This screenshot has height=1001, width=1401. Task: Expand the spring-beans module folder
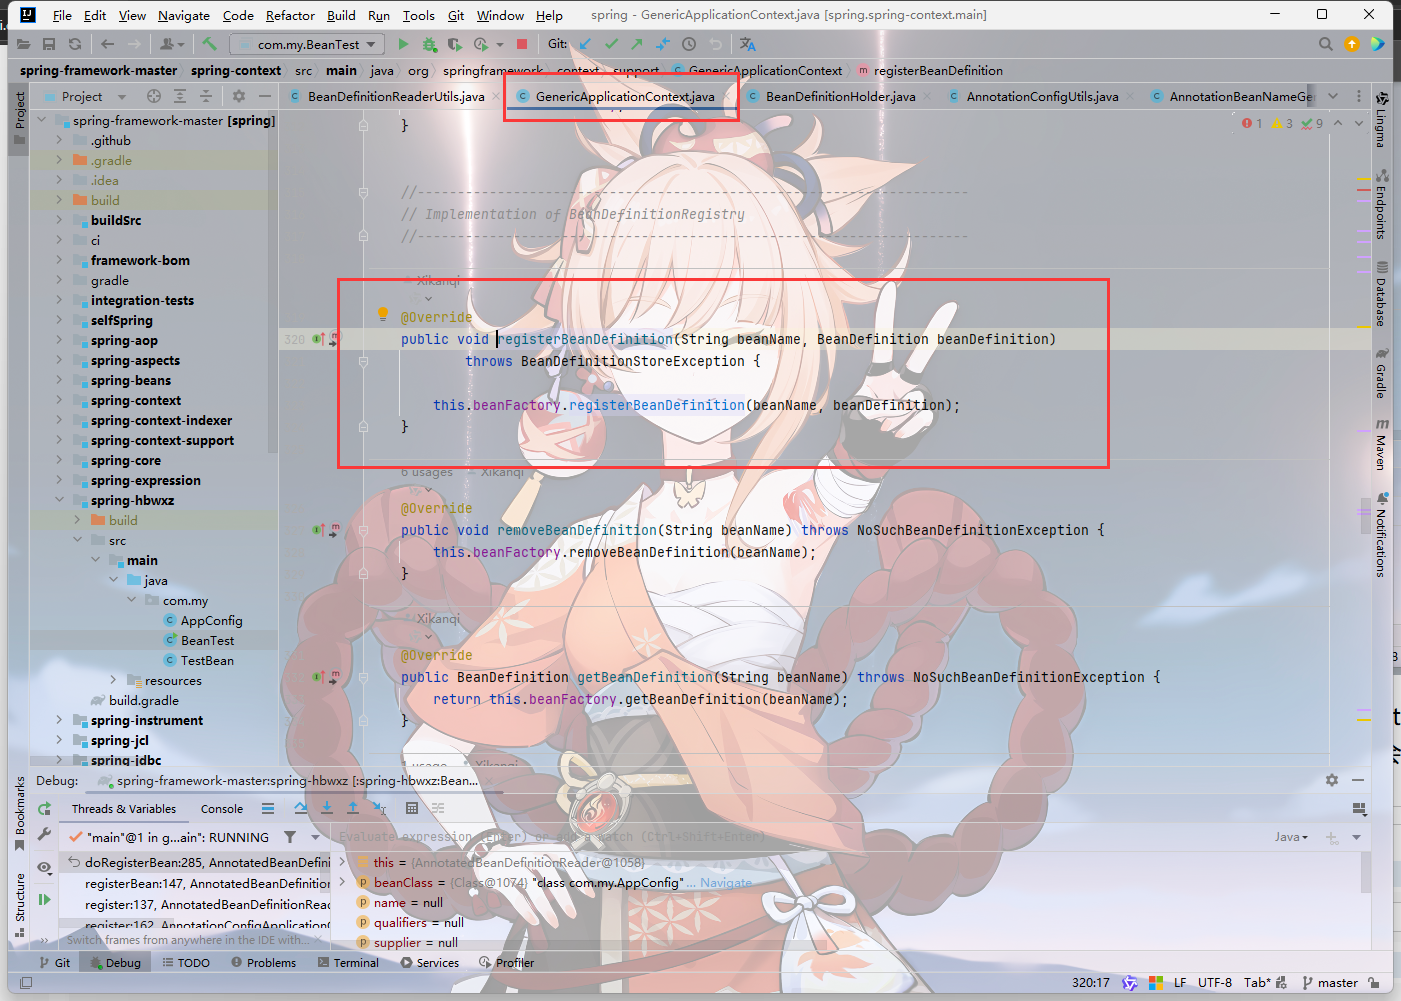pos(59,380)
